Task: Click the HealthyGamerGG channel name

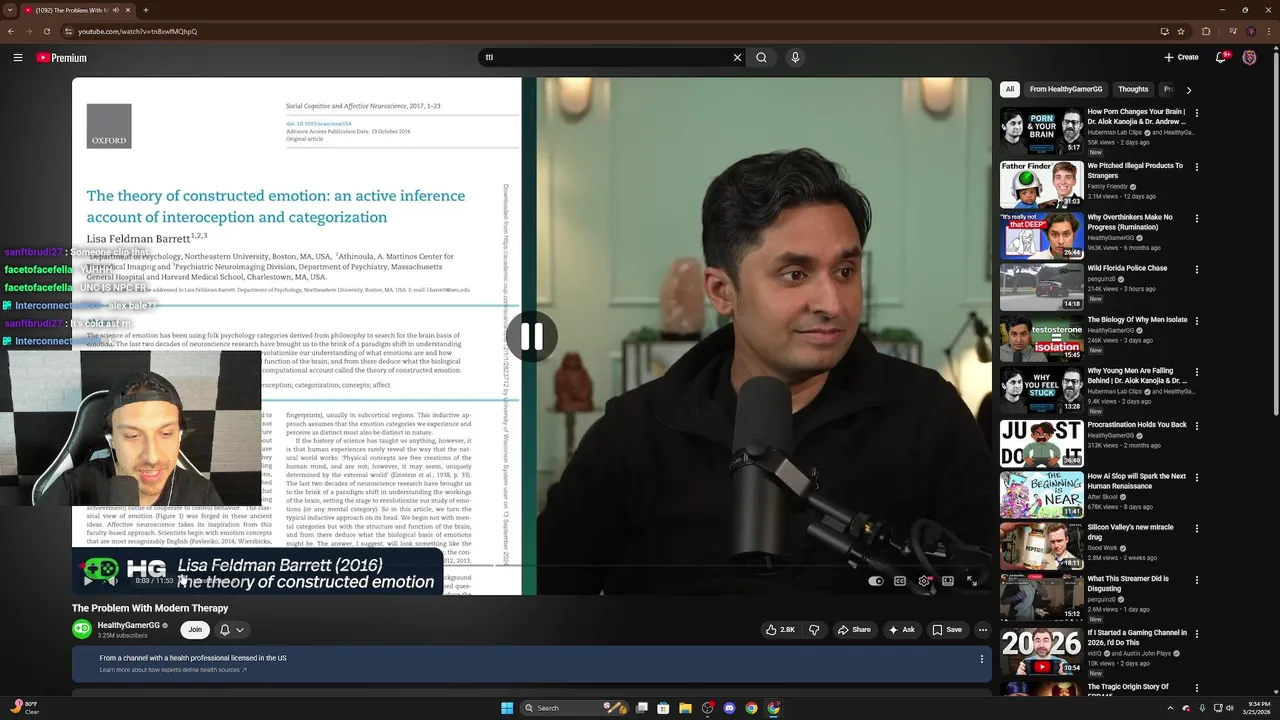Action: (129, 625)
